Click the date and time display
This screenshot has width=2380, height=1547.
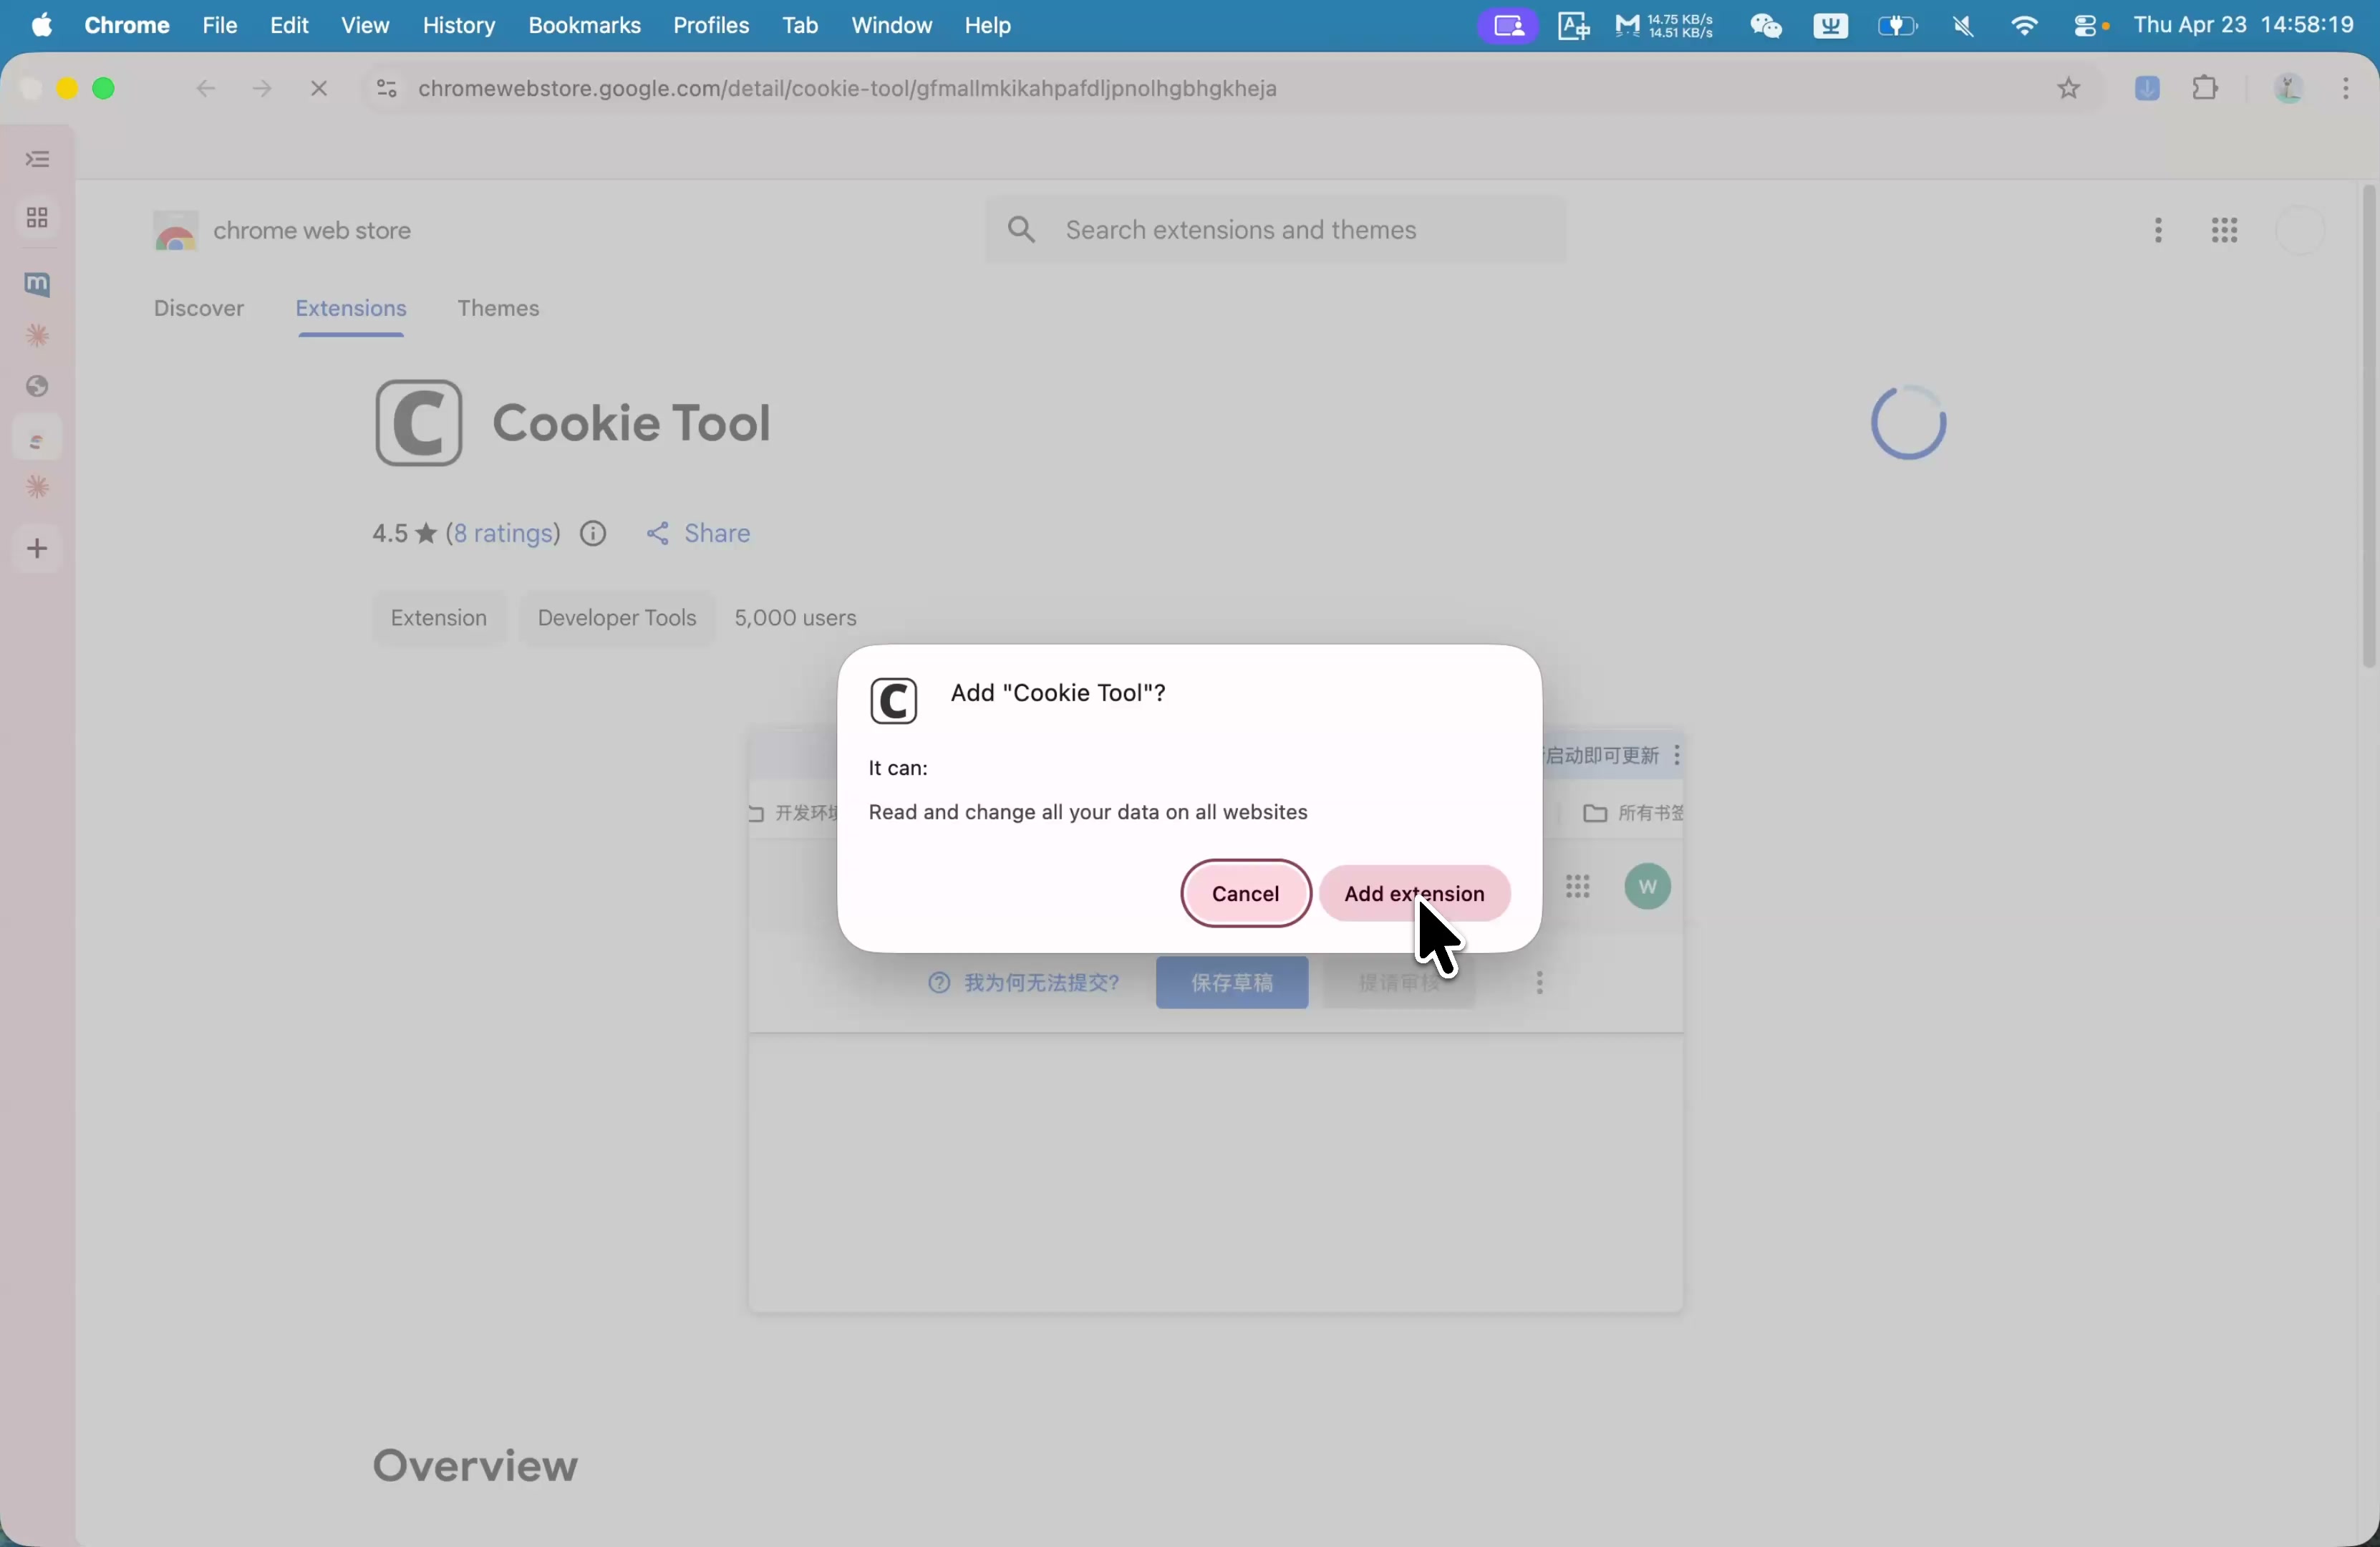point(2244,26)
